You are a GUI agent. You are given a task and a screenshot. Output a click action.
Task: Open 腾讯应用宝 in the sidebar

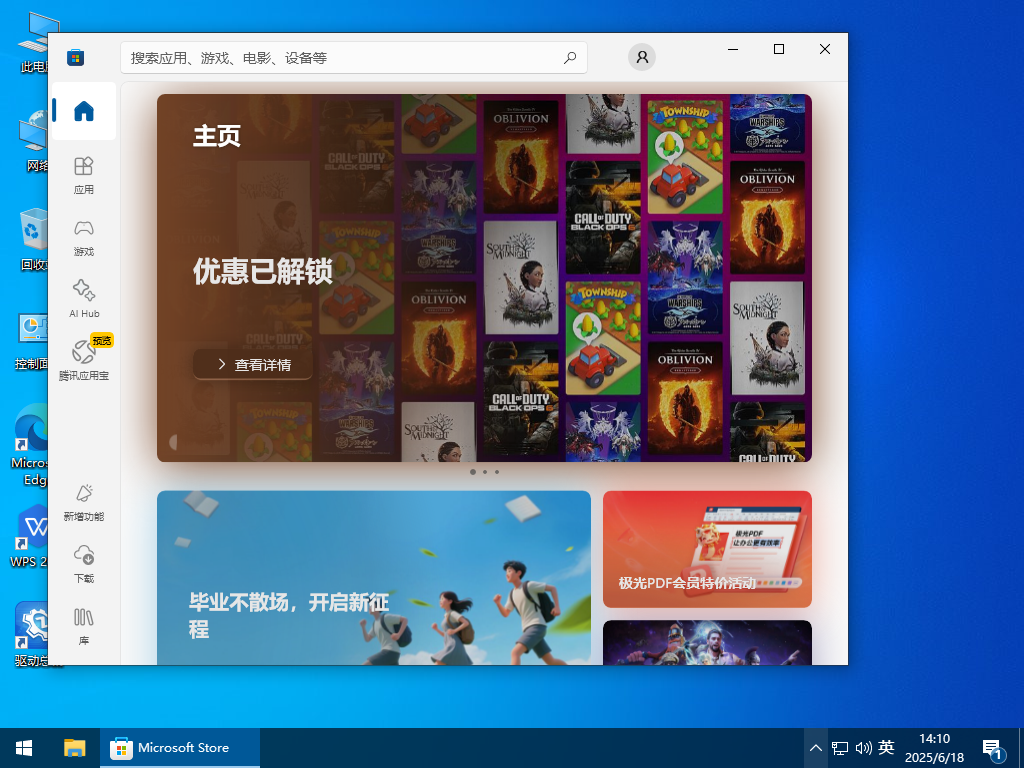point(84,360)
